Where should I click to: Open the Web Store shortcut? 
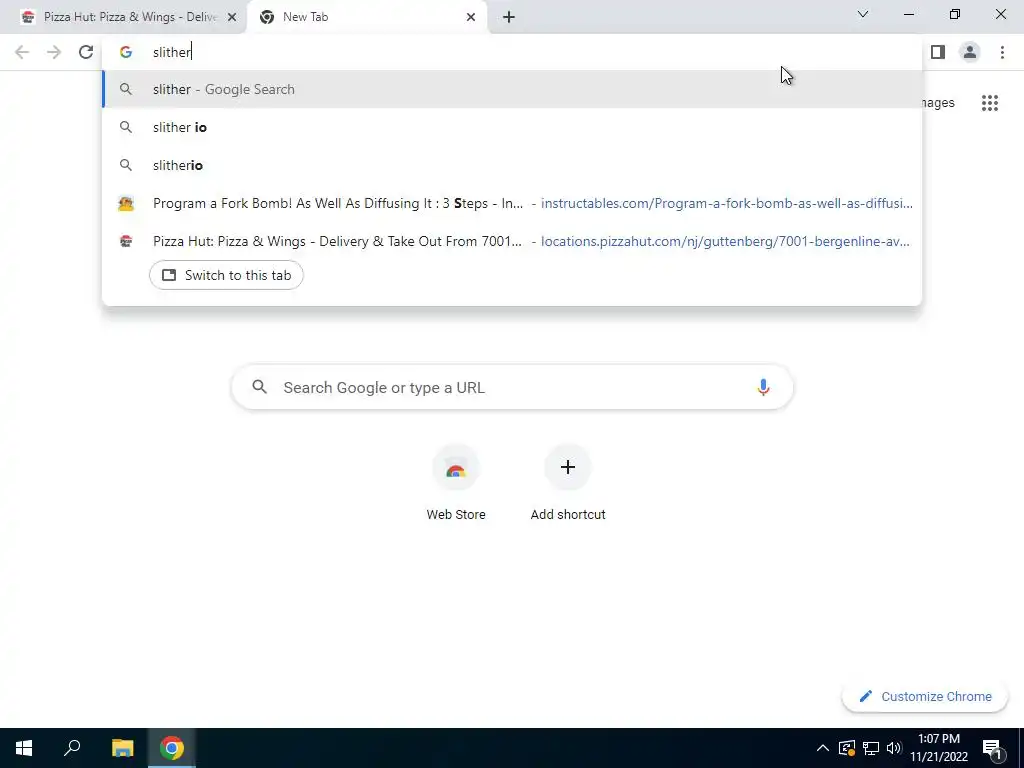coord(456,483)
